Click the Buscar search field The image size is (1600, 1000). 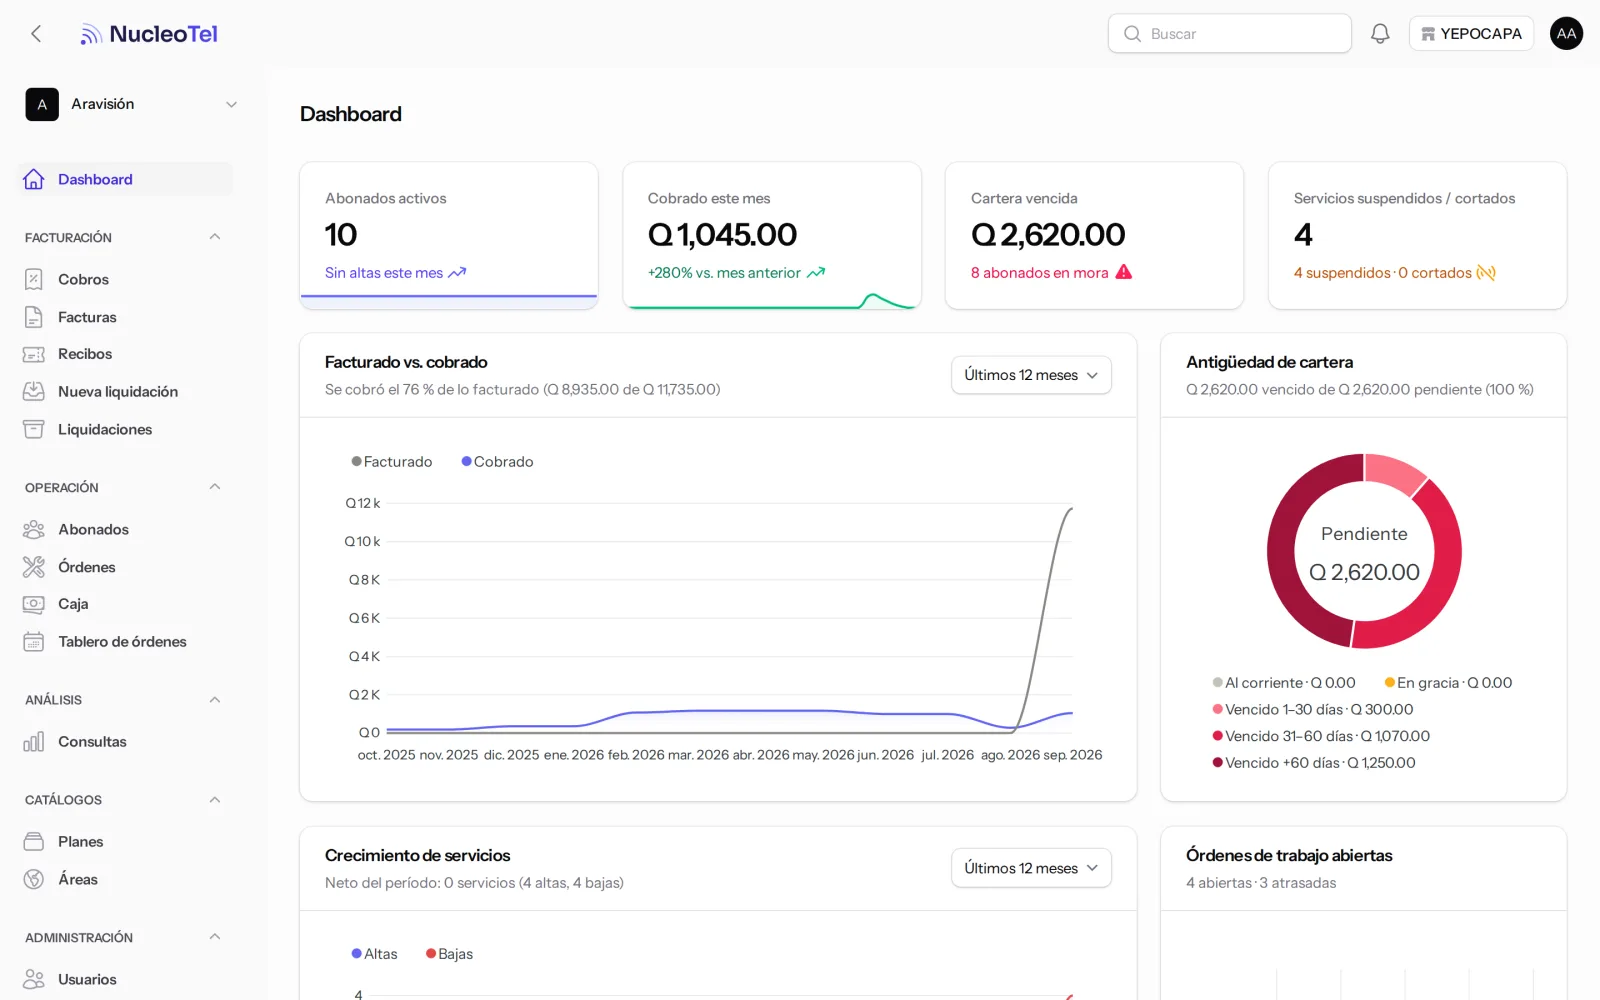[1229, 34]
